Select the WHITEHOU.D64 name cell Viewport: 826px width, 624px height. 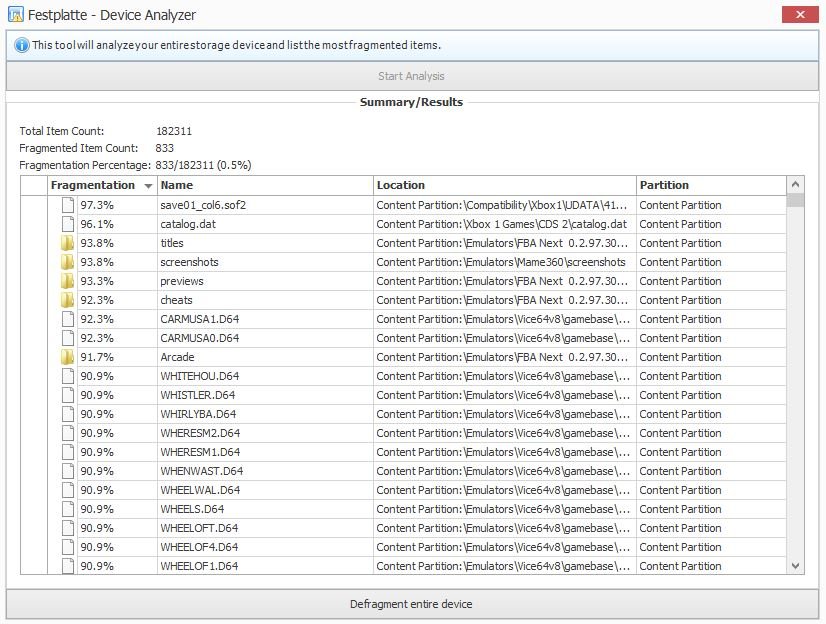click(x=265, y=376)
